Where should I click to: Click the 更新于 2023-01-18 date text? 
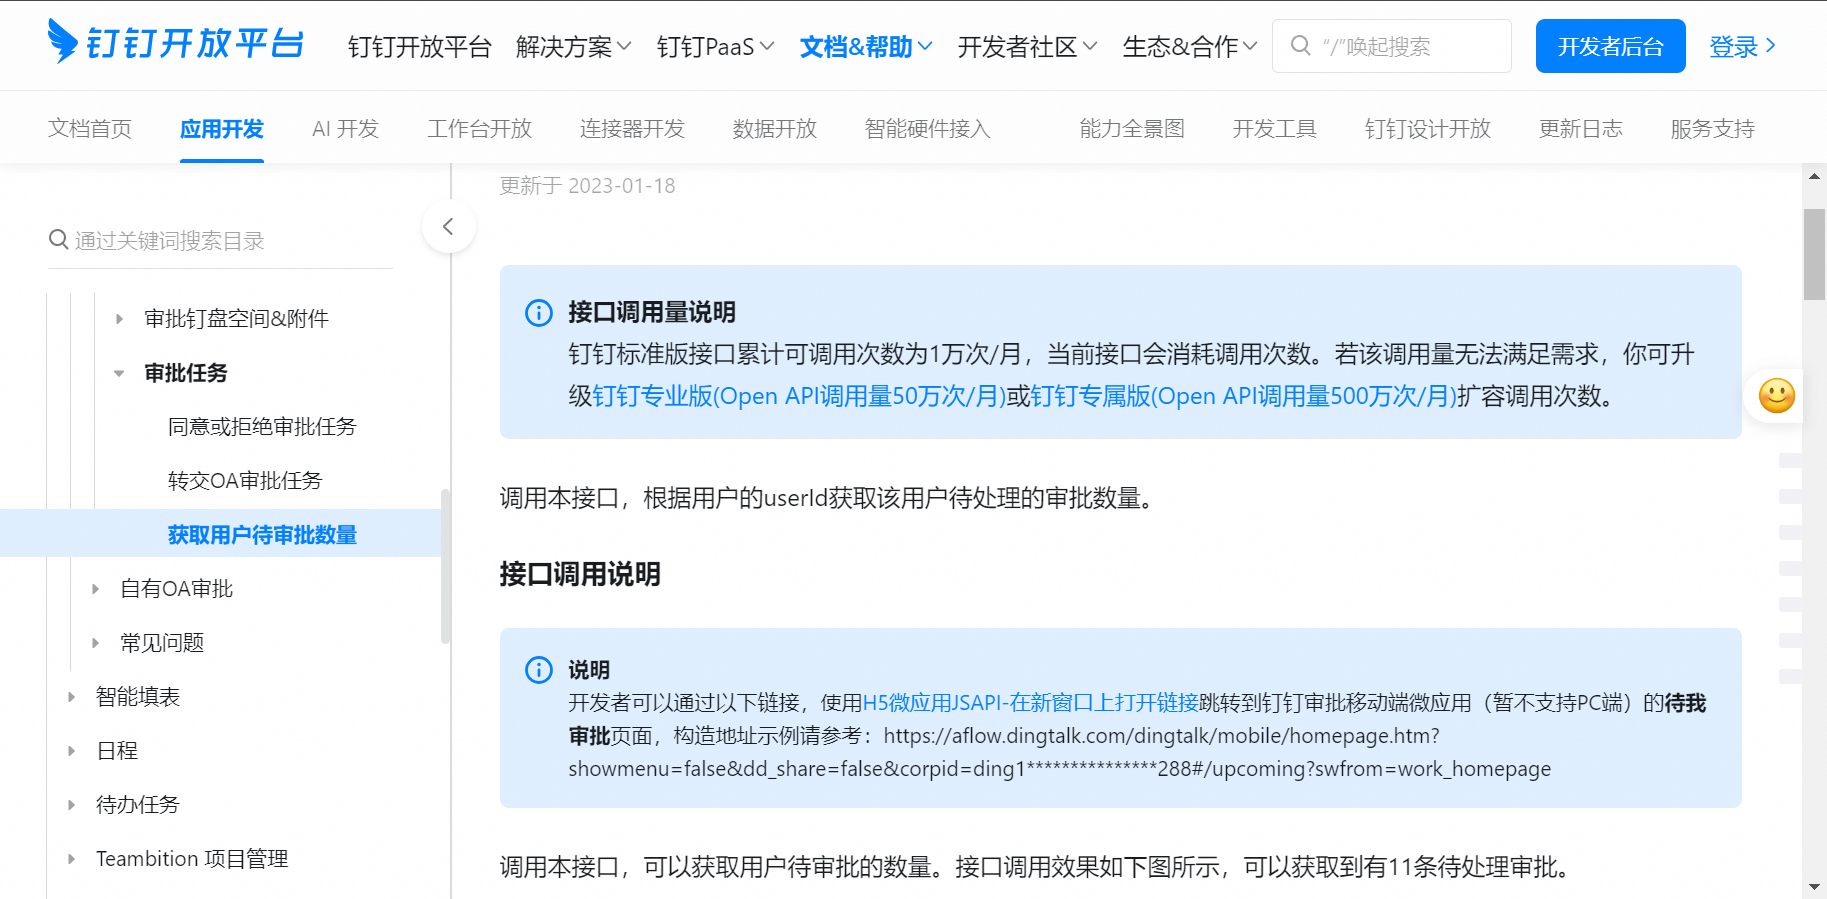587,186
